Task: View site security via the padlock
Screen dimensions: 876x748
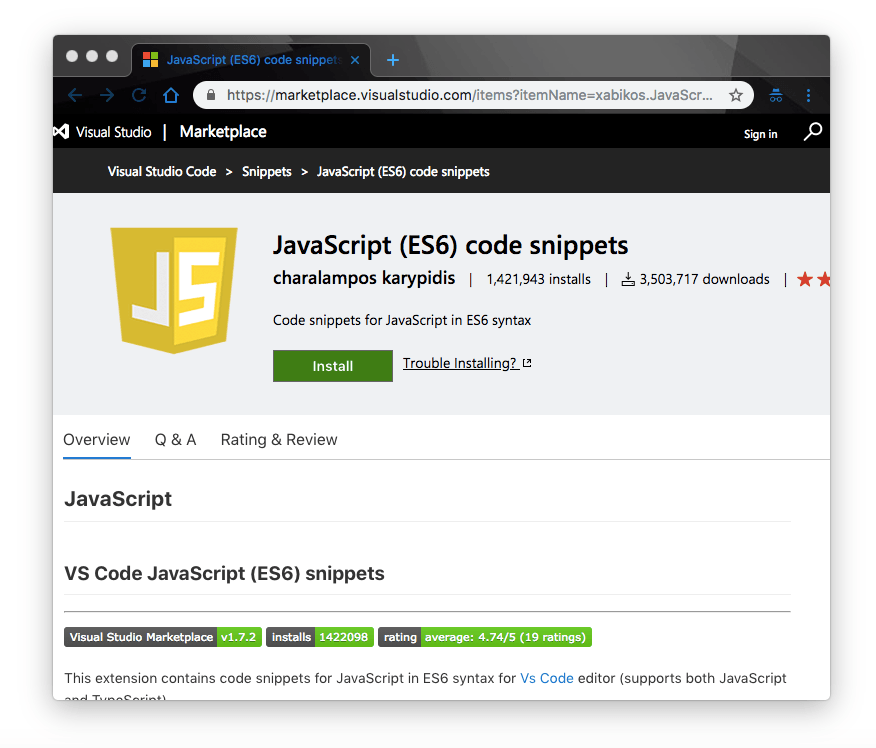Action: (x=210, y=95)
